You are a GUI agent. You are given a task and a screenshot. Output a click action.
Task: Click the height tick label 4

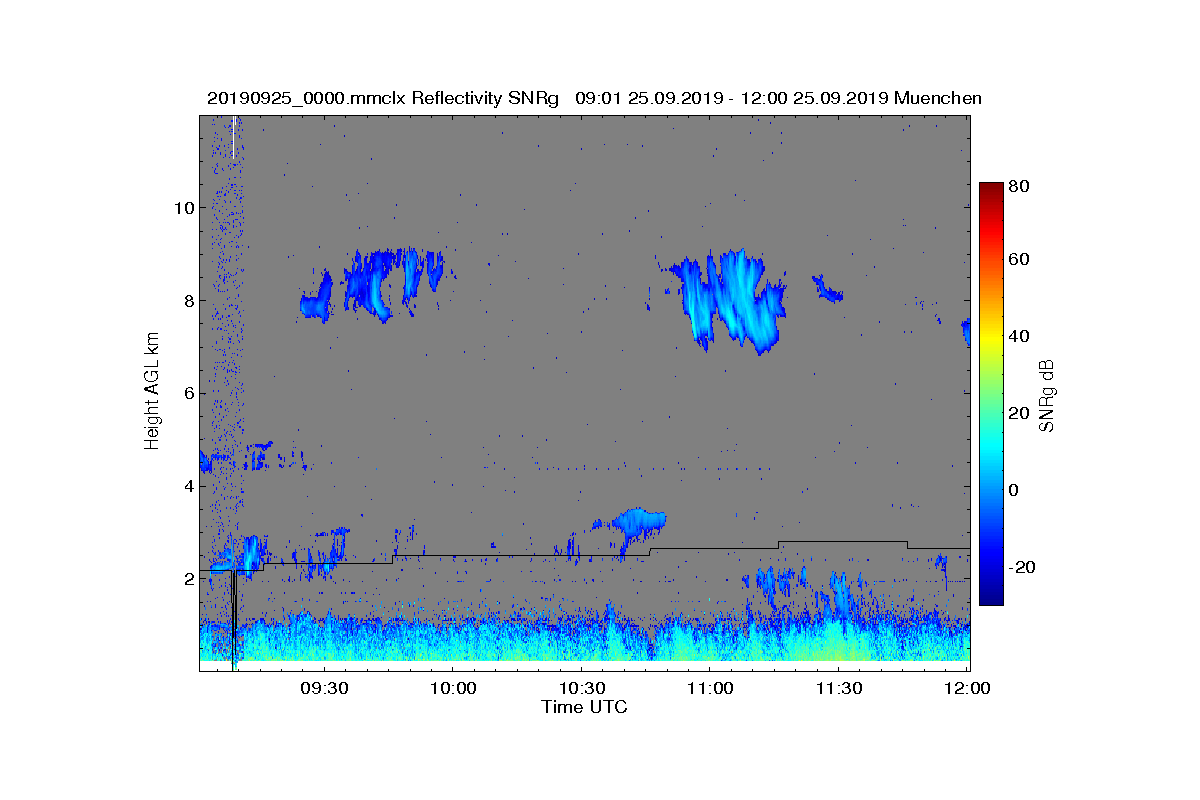pyautogui.click(x=187, y=487)
